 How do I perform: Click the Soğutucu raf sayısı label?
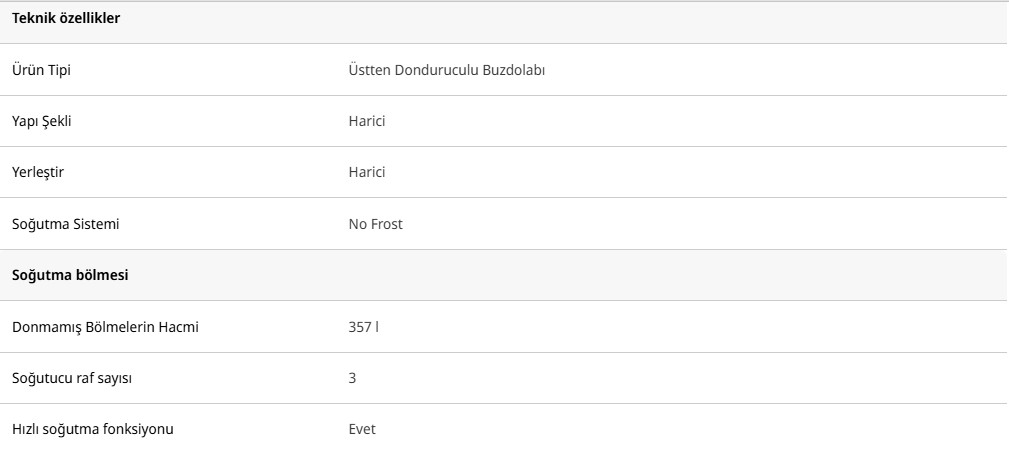[72, 378]
